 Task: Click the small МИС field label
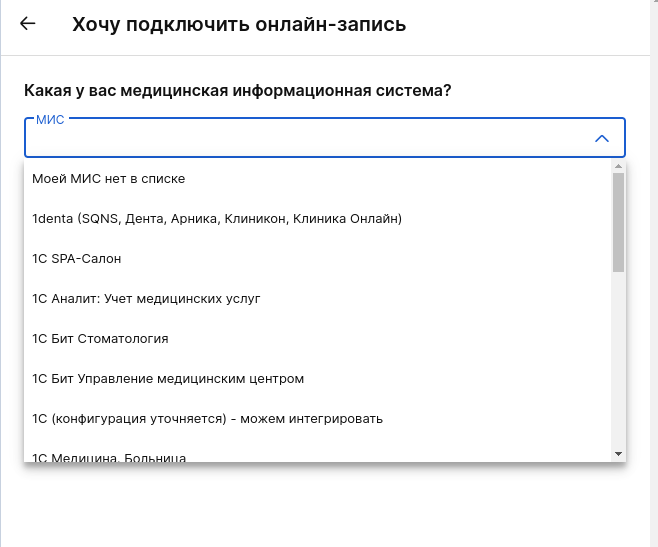[x=50, y=119]
